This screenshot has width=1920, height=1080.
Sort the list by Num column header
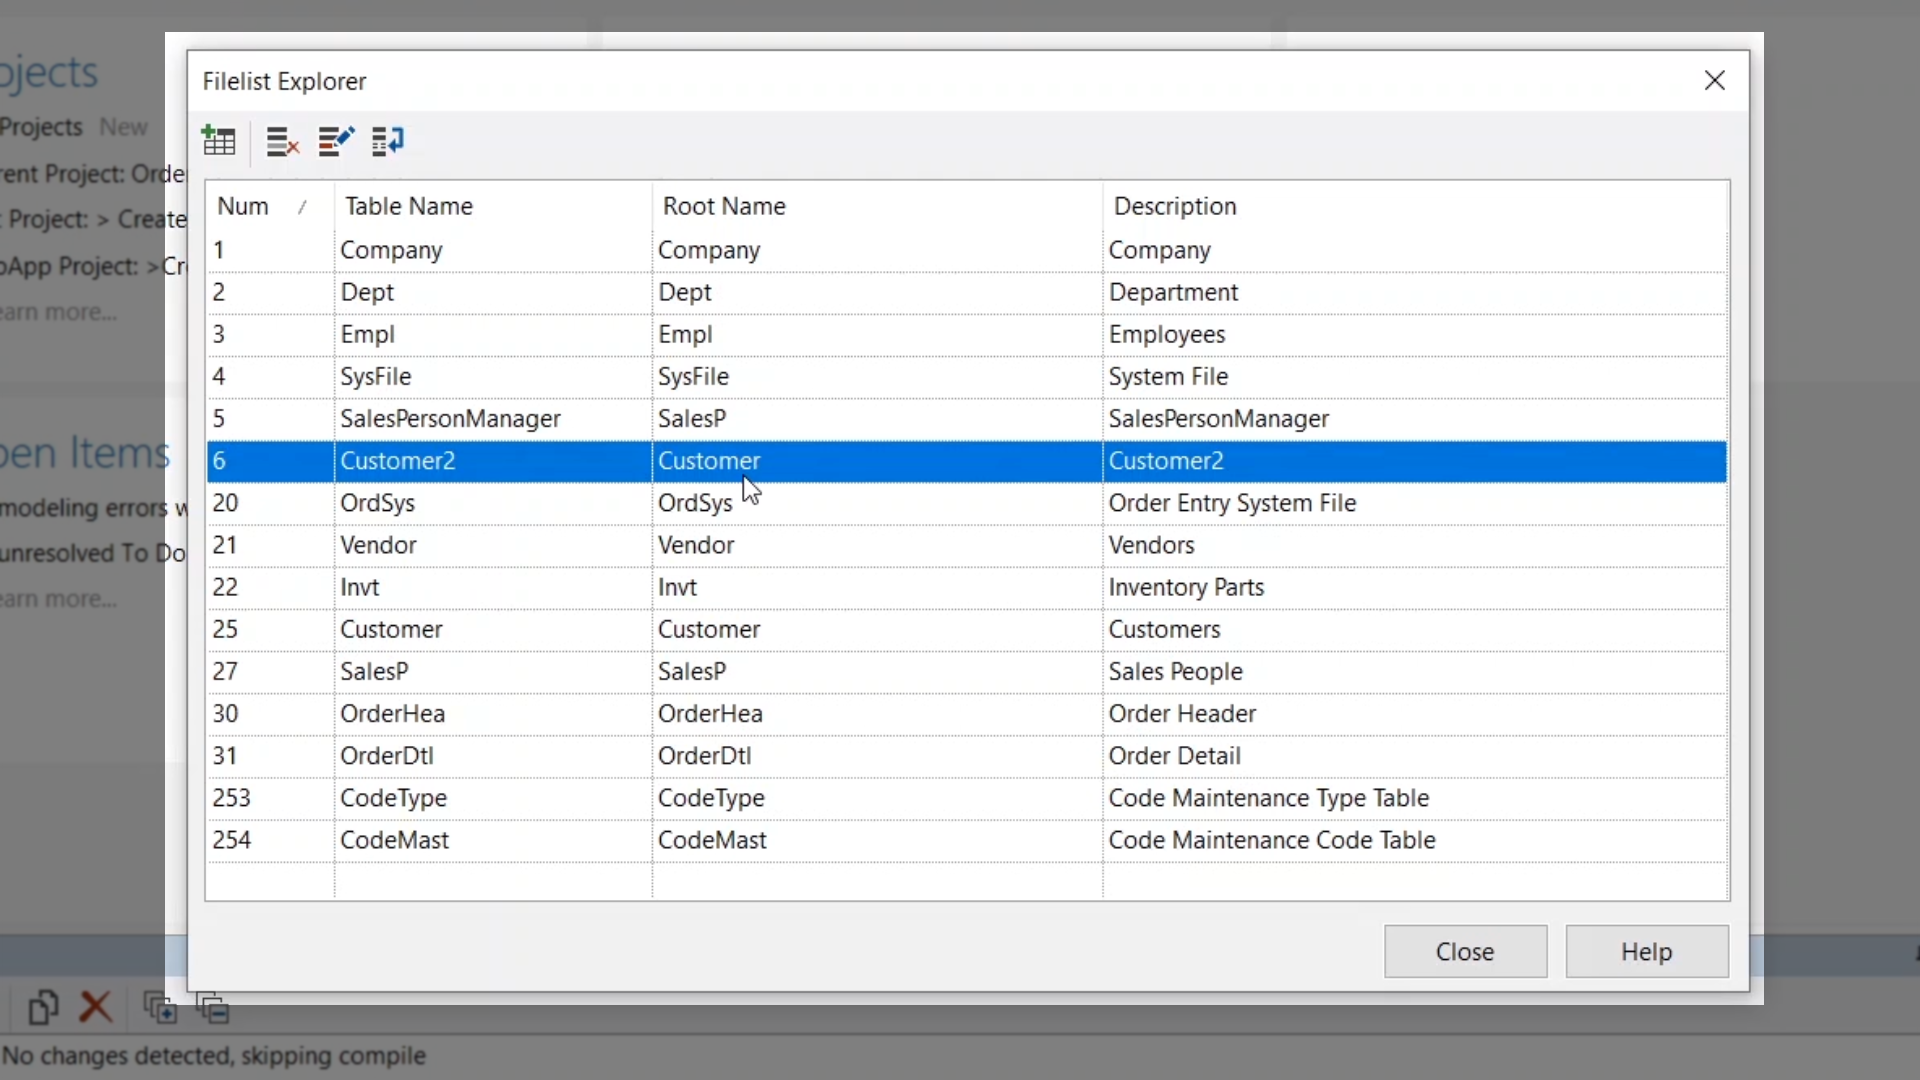pyautogui.click(x=243, y=206)
